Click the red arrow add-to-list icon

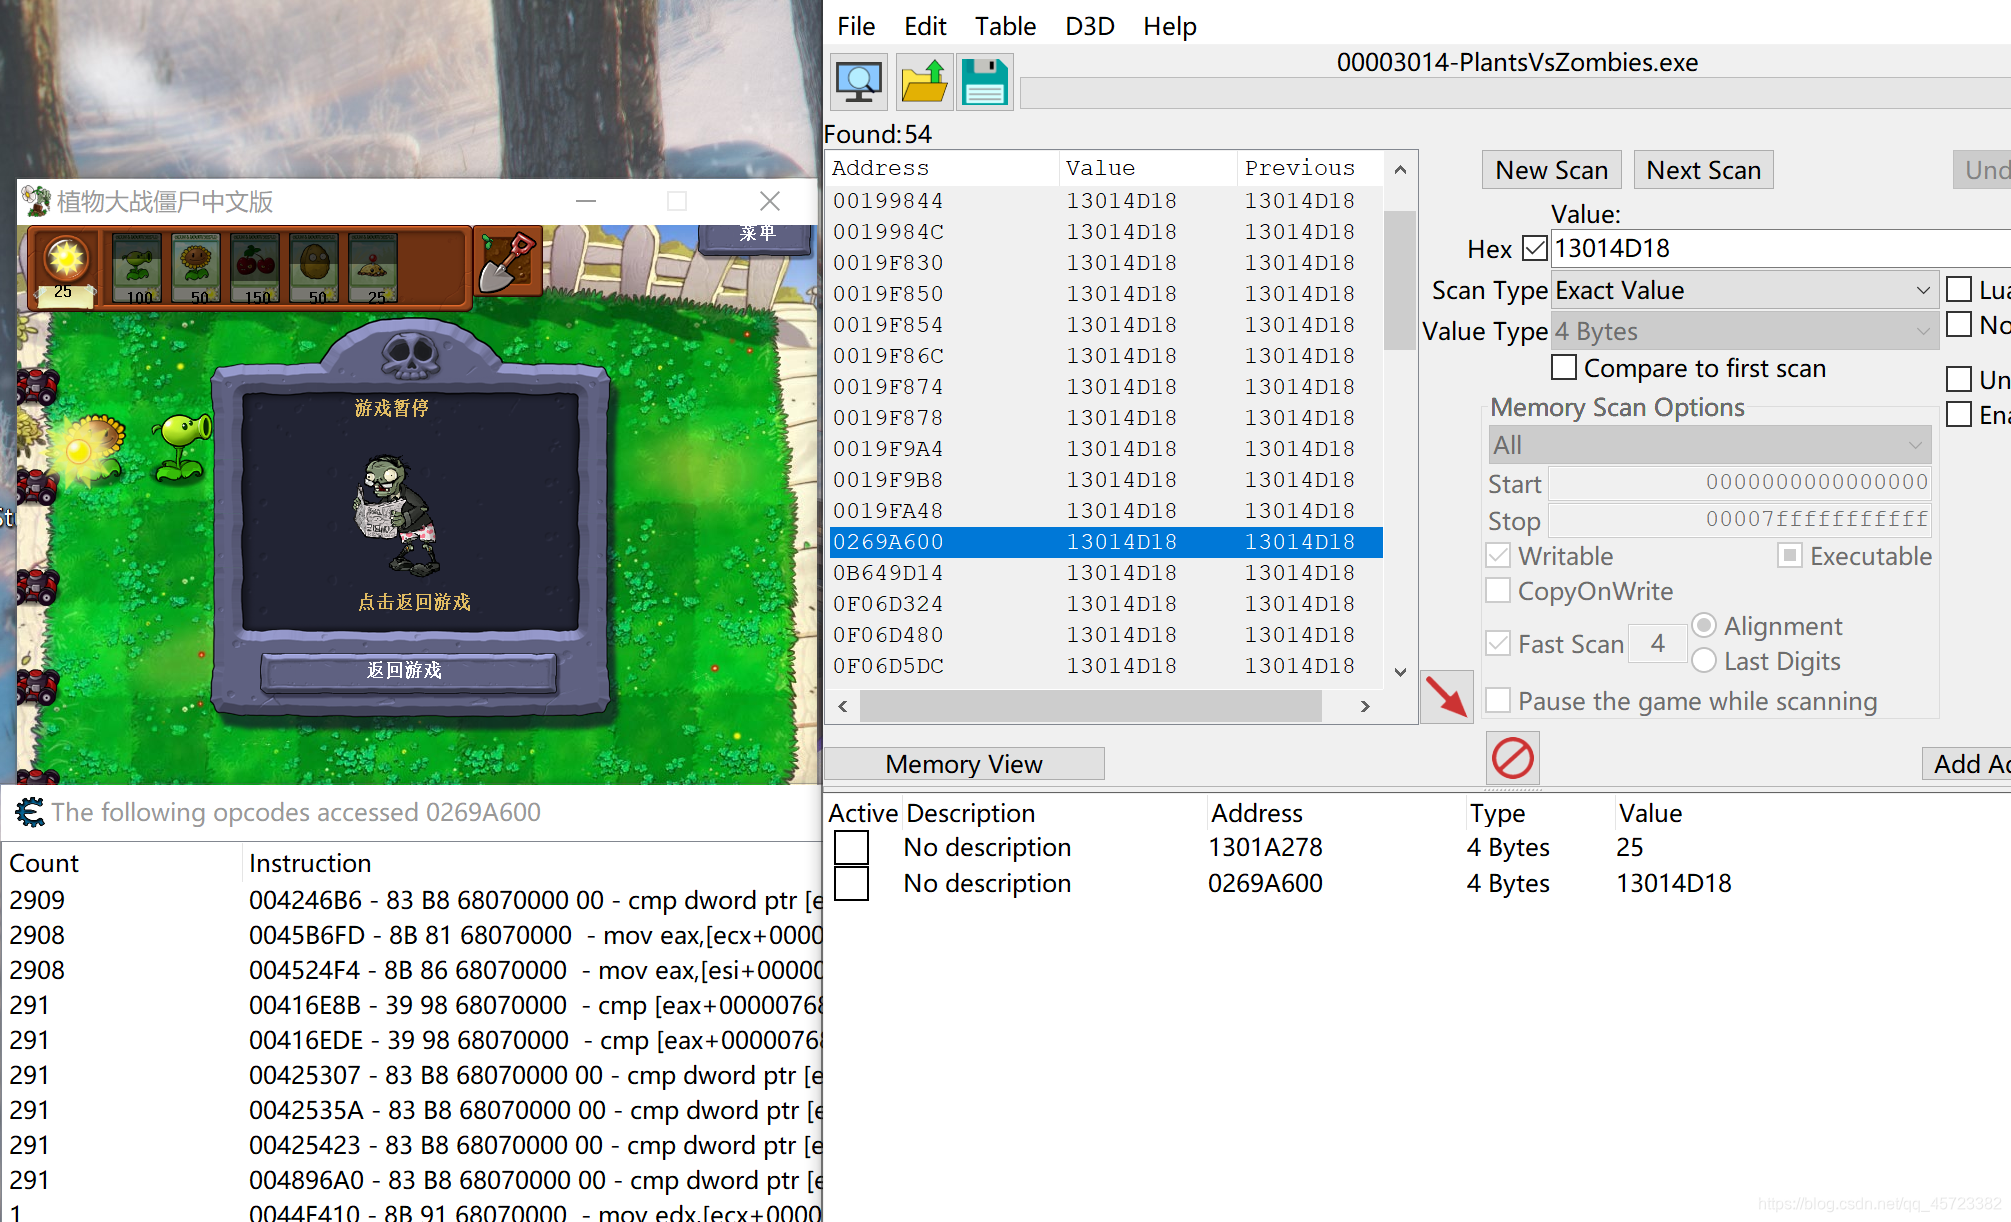click(x=1447, y=697)
